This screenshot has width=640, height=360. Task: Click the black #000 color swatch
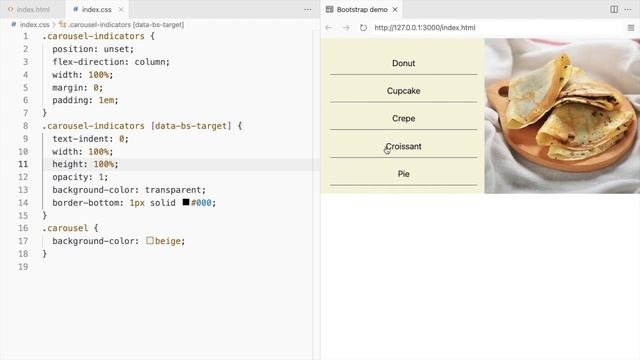[x=186, y=202]
